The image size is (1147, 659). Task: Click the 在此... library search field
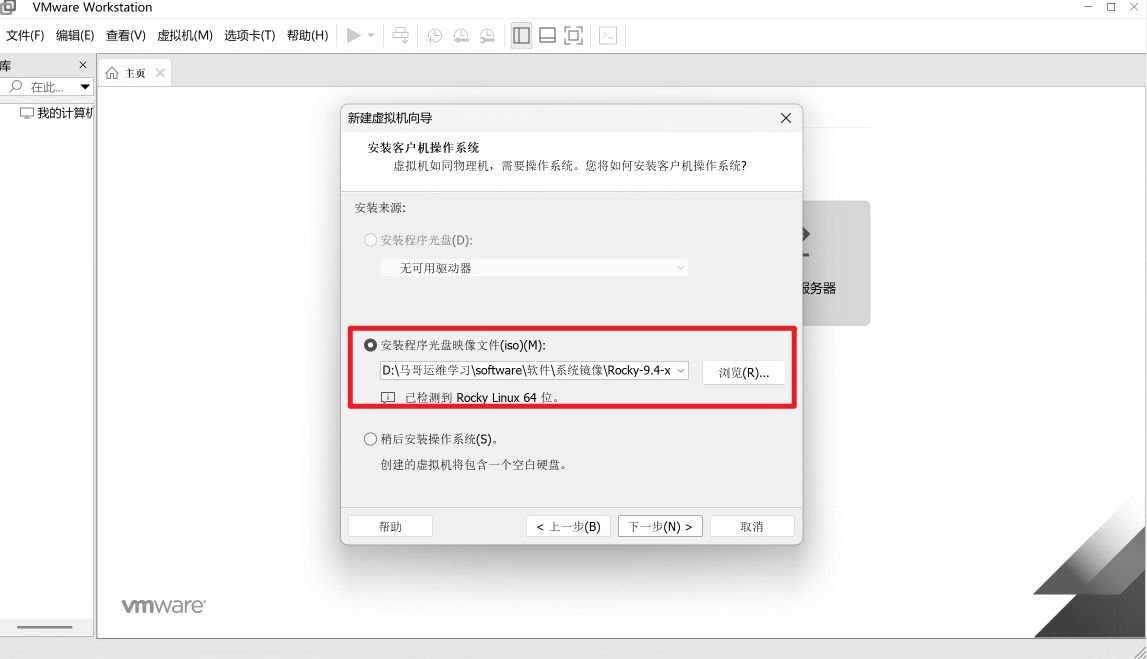point(48,87)
